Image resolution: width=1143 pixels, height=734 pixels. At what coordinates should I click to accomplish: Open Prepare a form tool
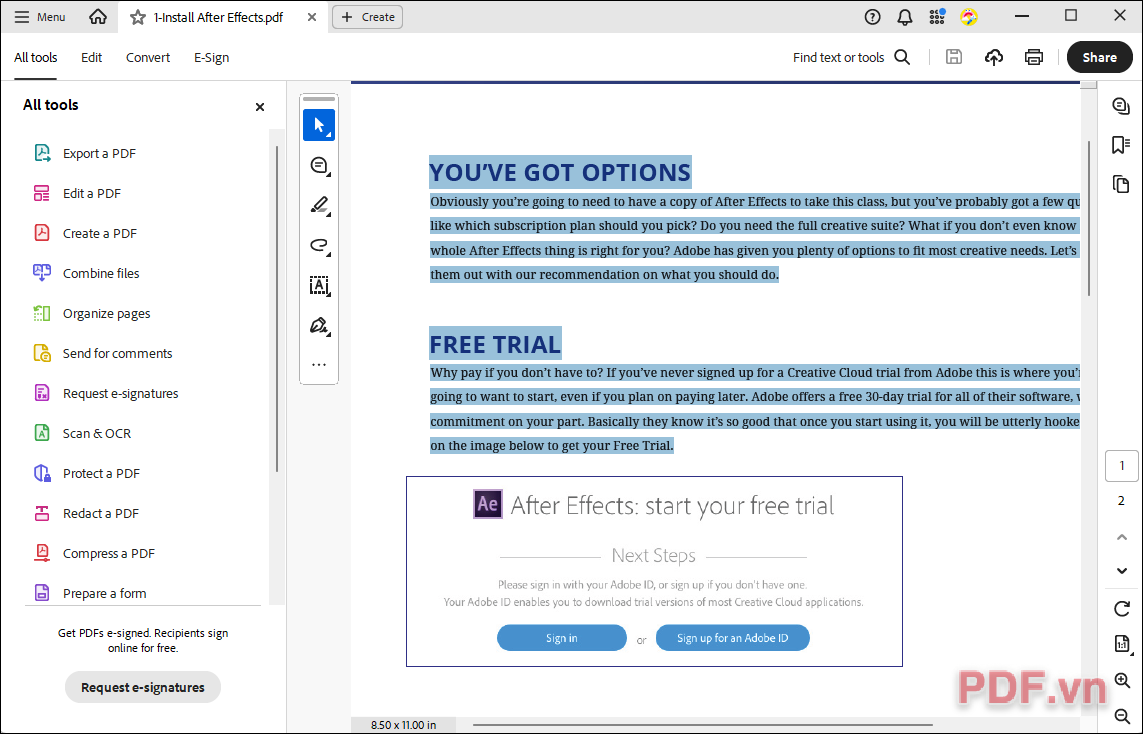click(x=90, y=593)
